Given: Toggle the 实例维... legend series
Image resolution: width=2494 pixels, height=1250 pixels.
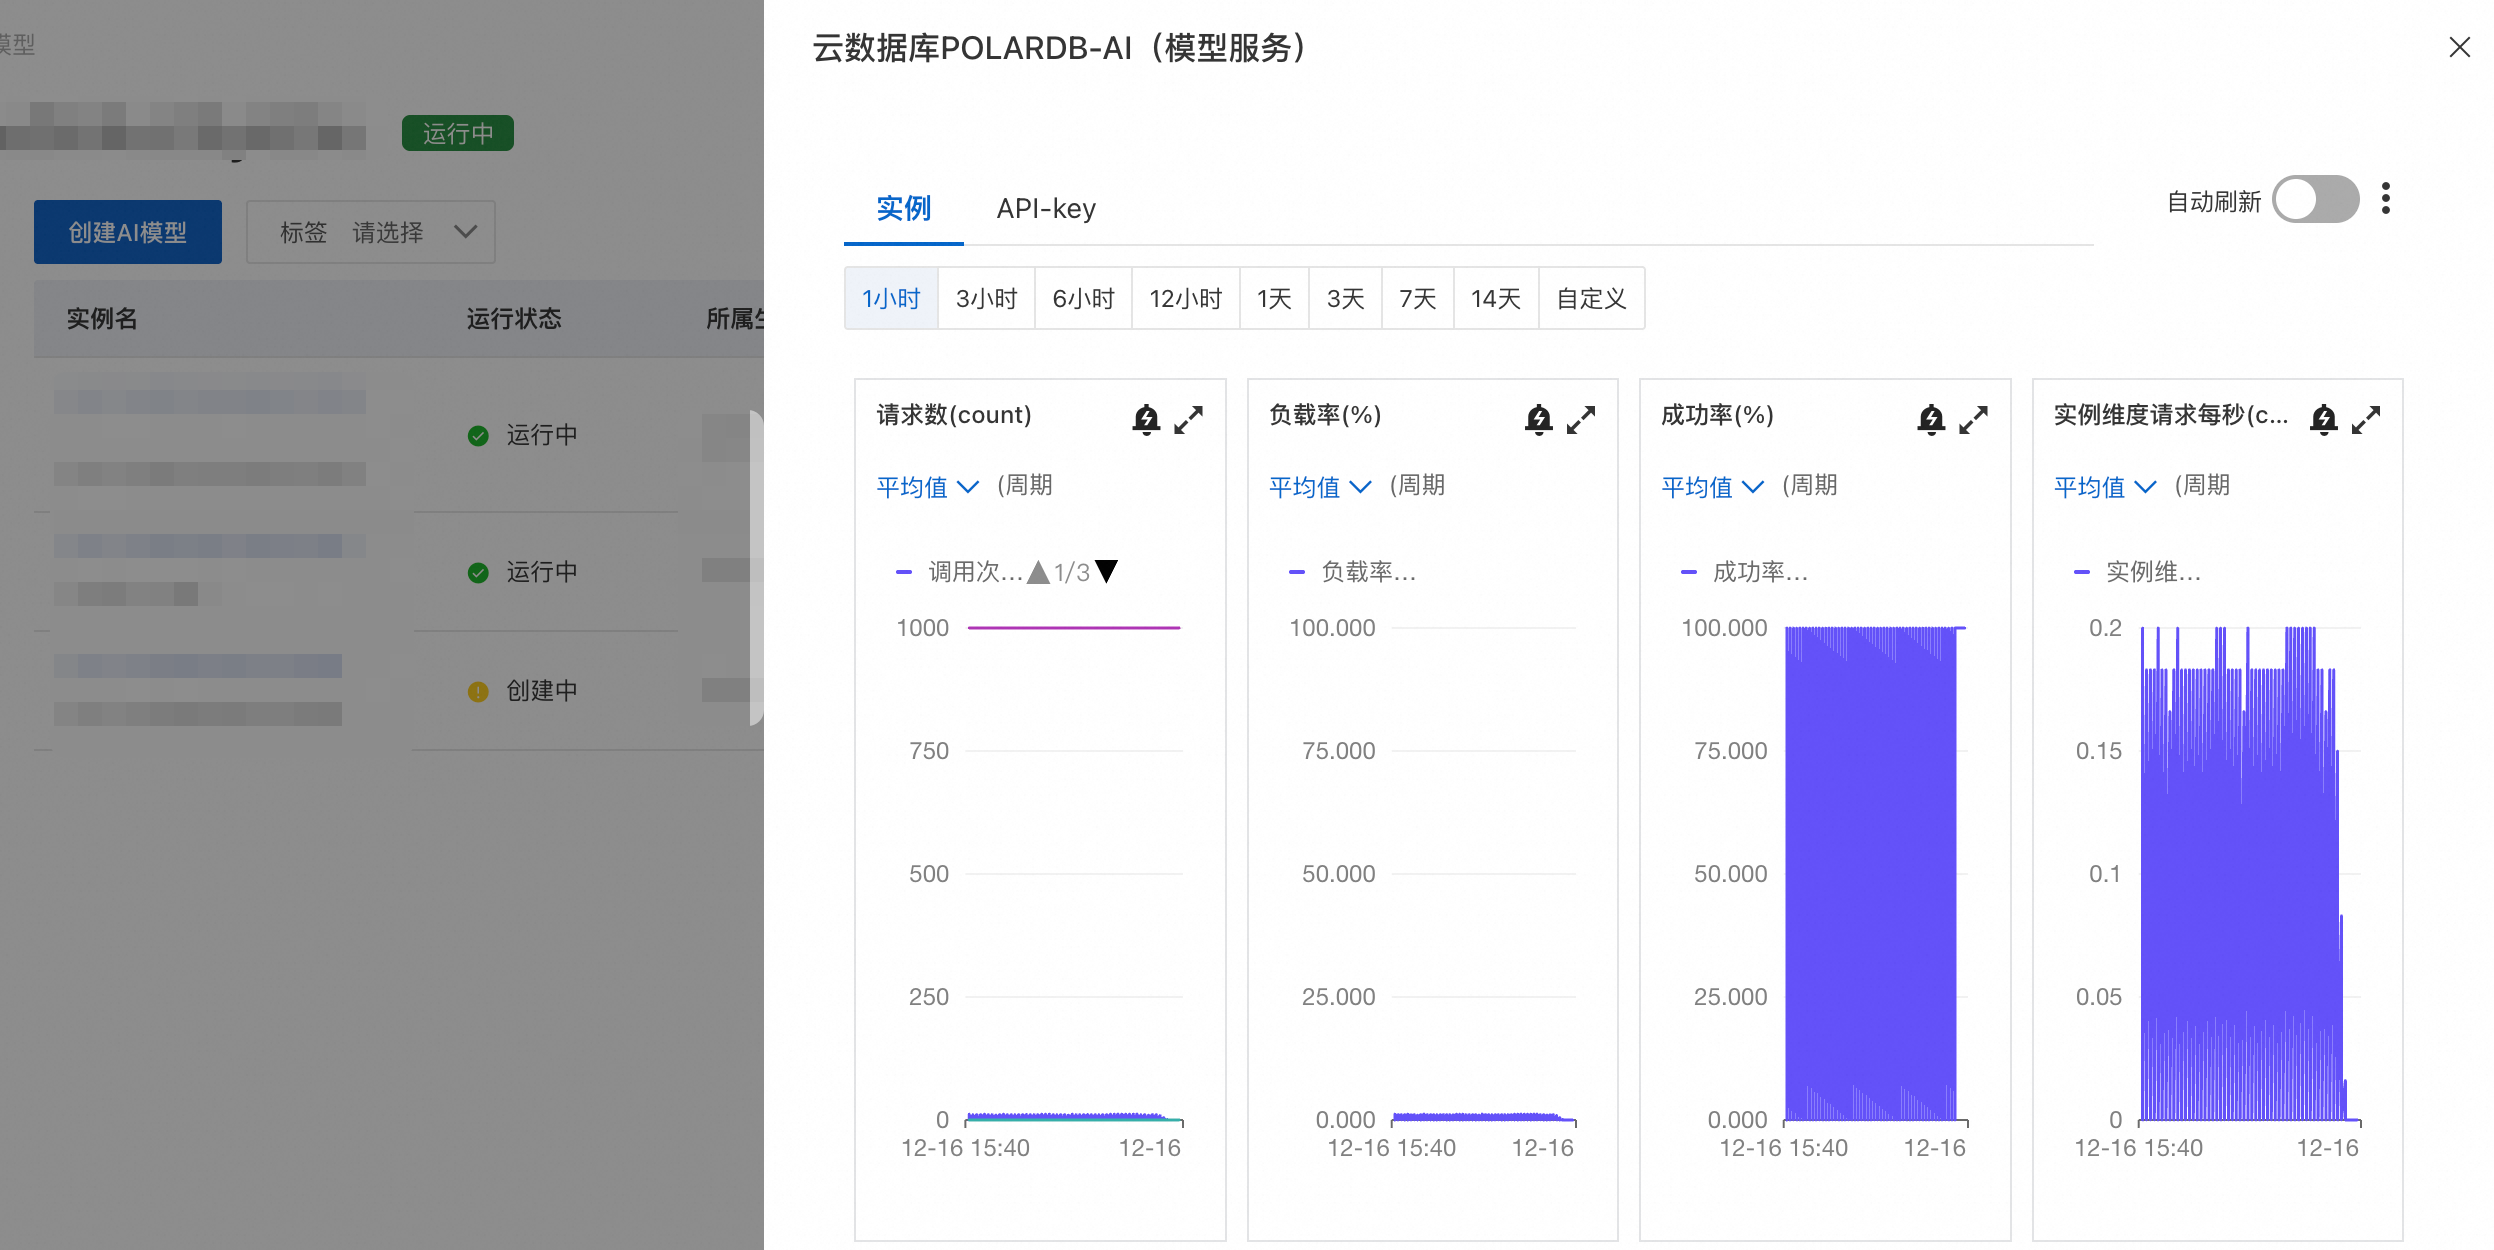Looking at the screenshot, I should [2137, 572].
